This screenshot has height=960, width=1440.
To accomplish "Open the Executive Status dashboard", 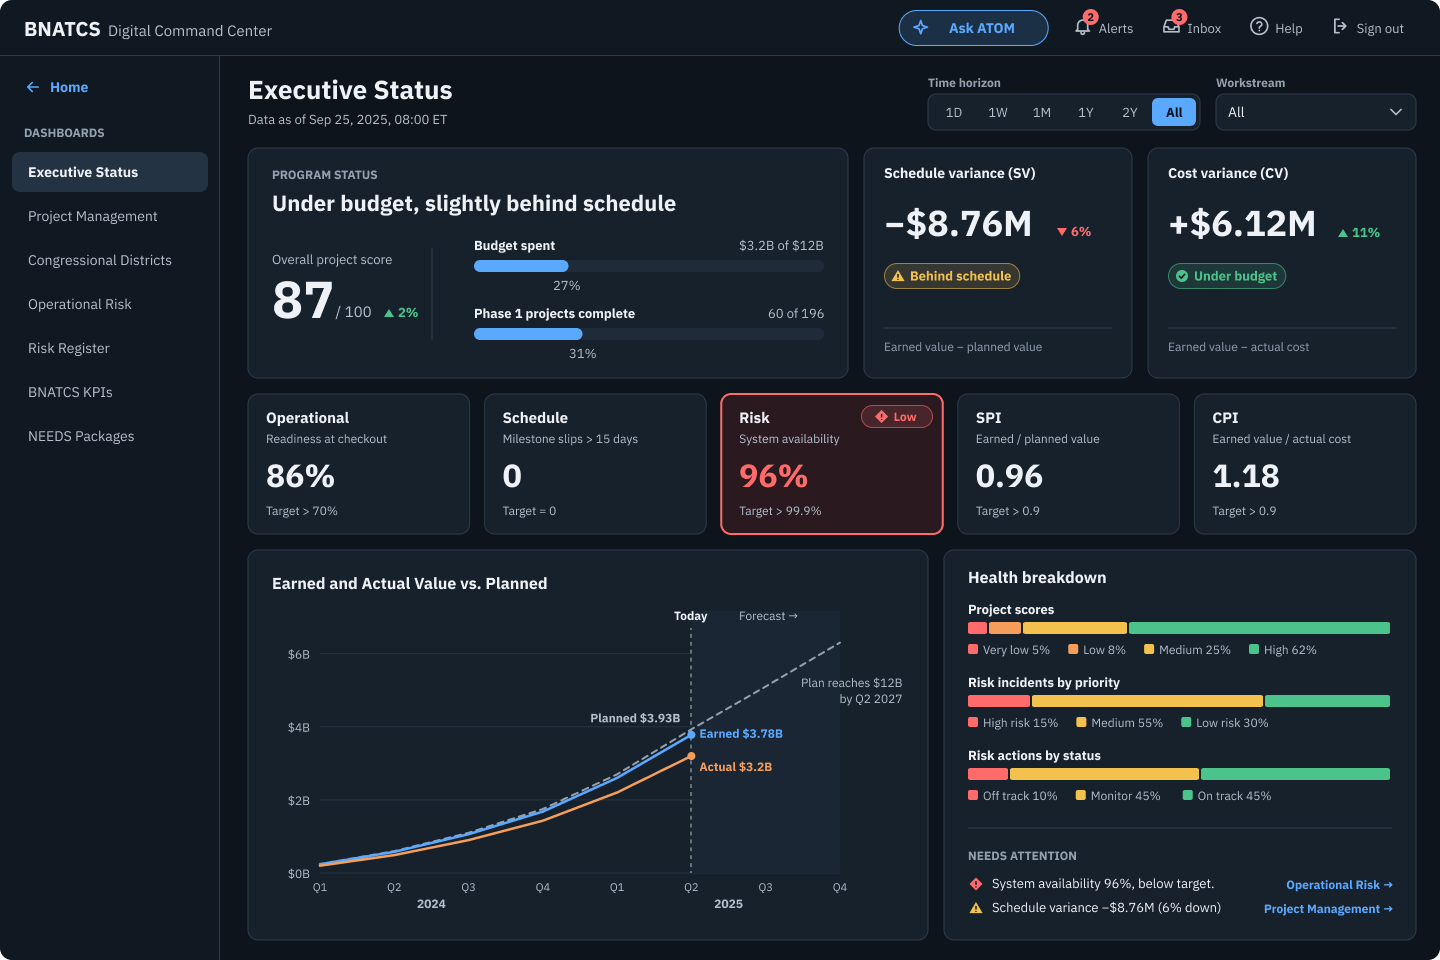I will (x=110, y=172).
